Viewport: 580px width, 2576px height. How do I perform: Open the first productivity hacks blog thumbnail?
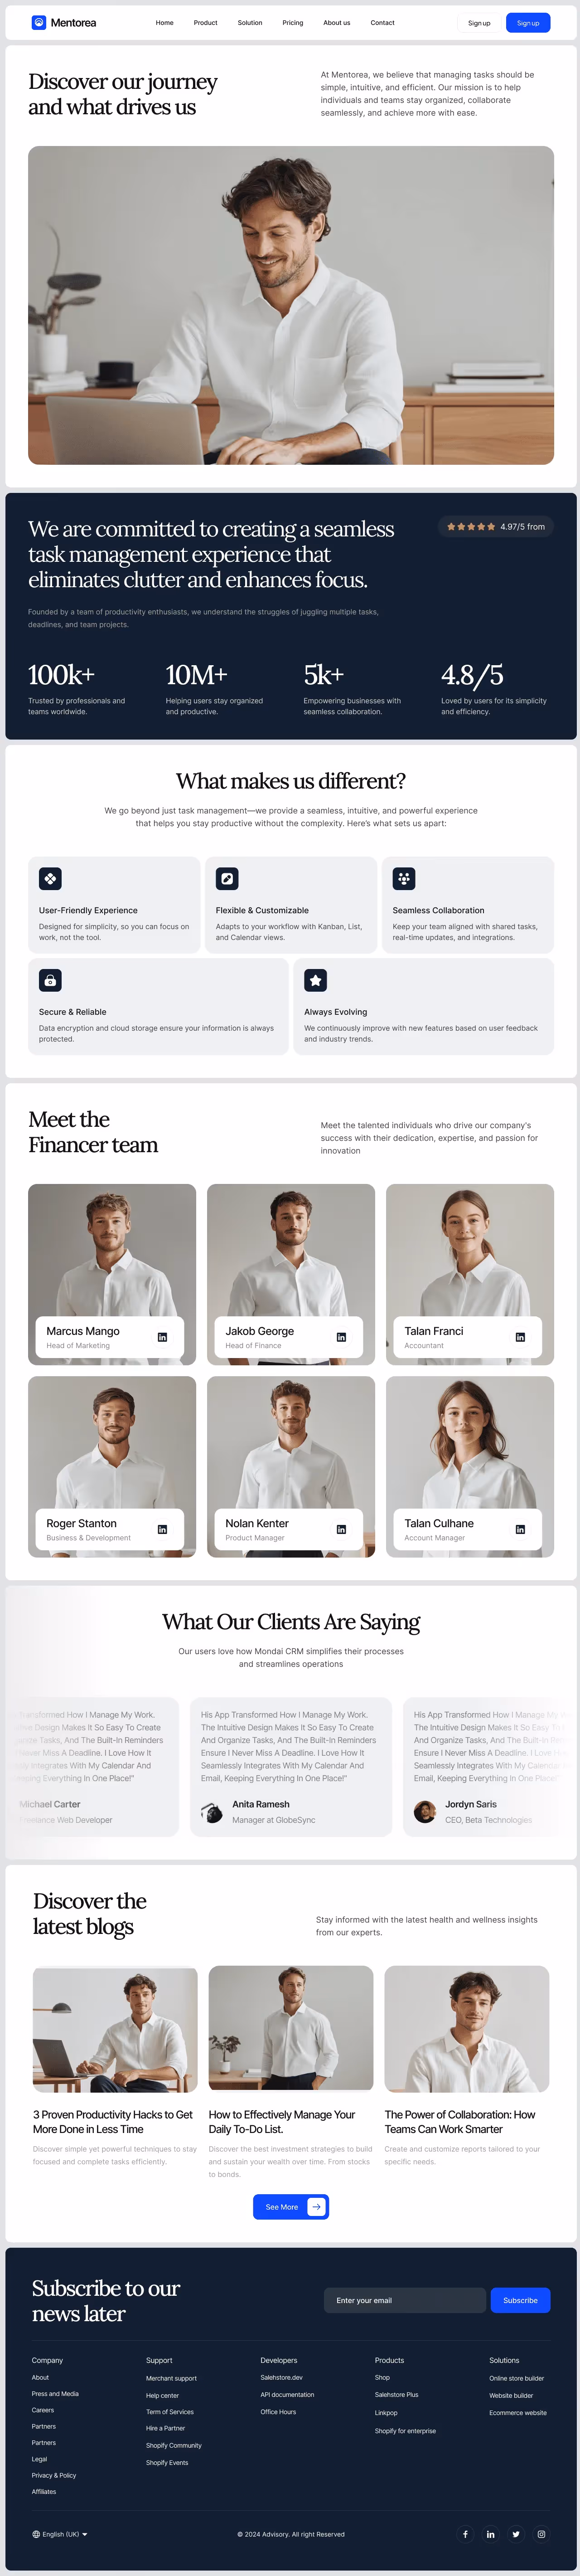pos(115,2029)
